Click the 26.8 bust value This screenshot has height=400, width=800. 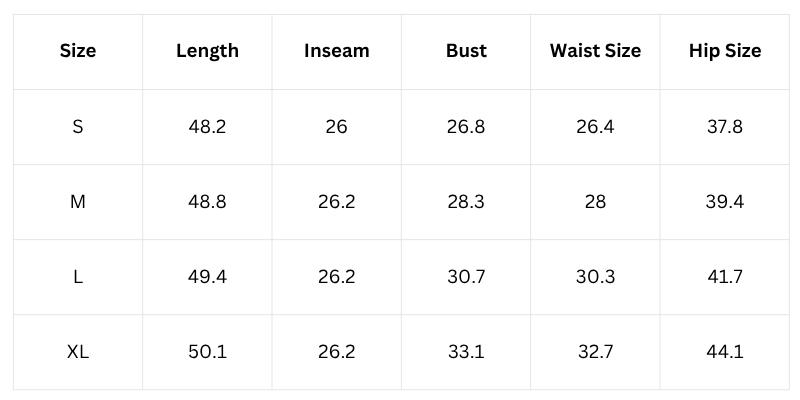pos(466,127)
